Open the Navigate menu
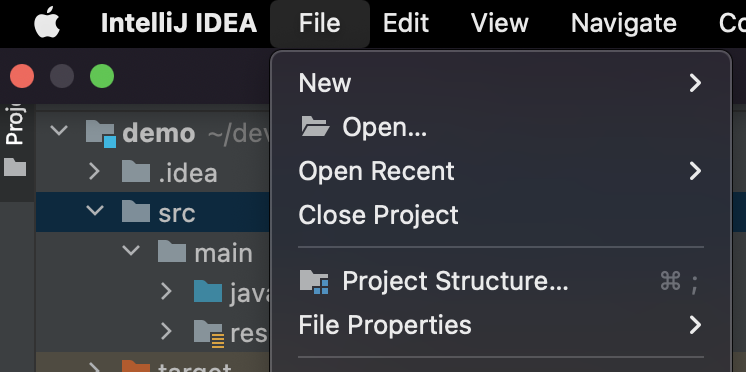 click(x=624, y=23)
